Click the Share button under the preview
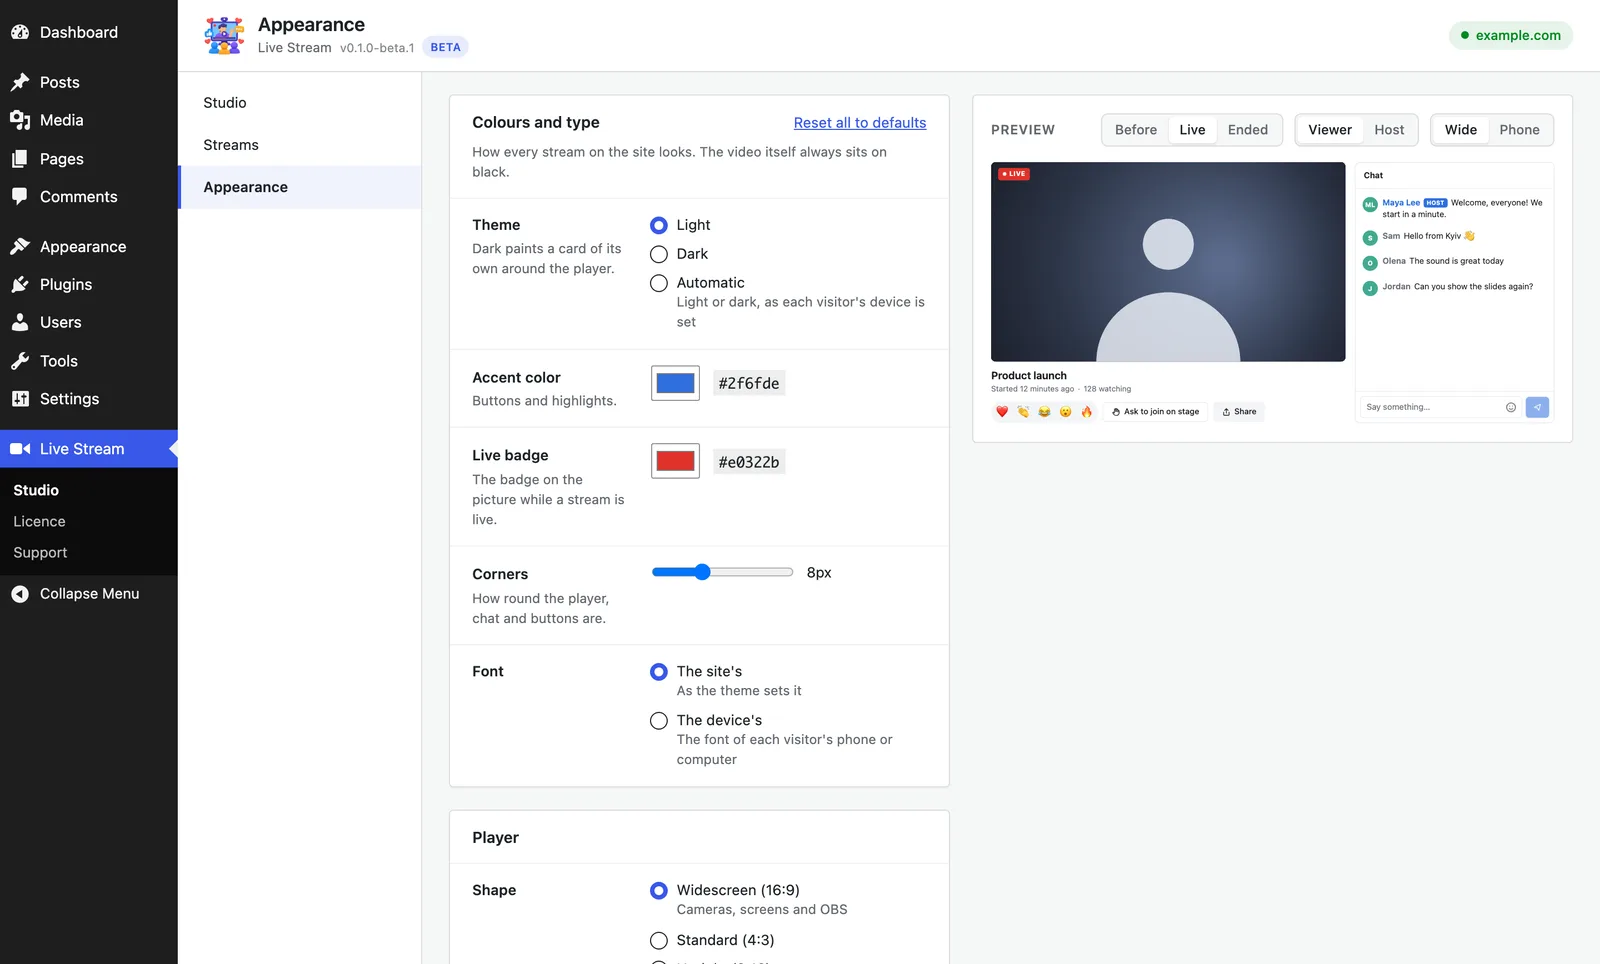The height and width of the screenshot is (964, 1600). (1239, 412)
